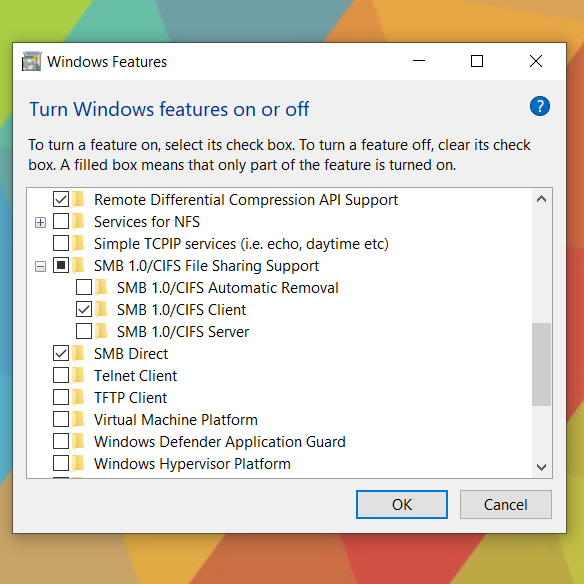
Task: Select Windows Defender Application Guard item
Action: click(220, 442)
